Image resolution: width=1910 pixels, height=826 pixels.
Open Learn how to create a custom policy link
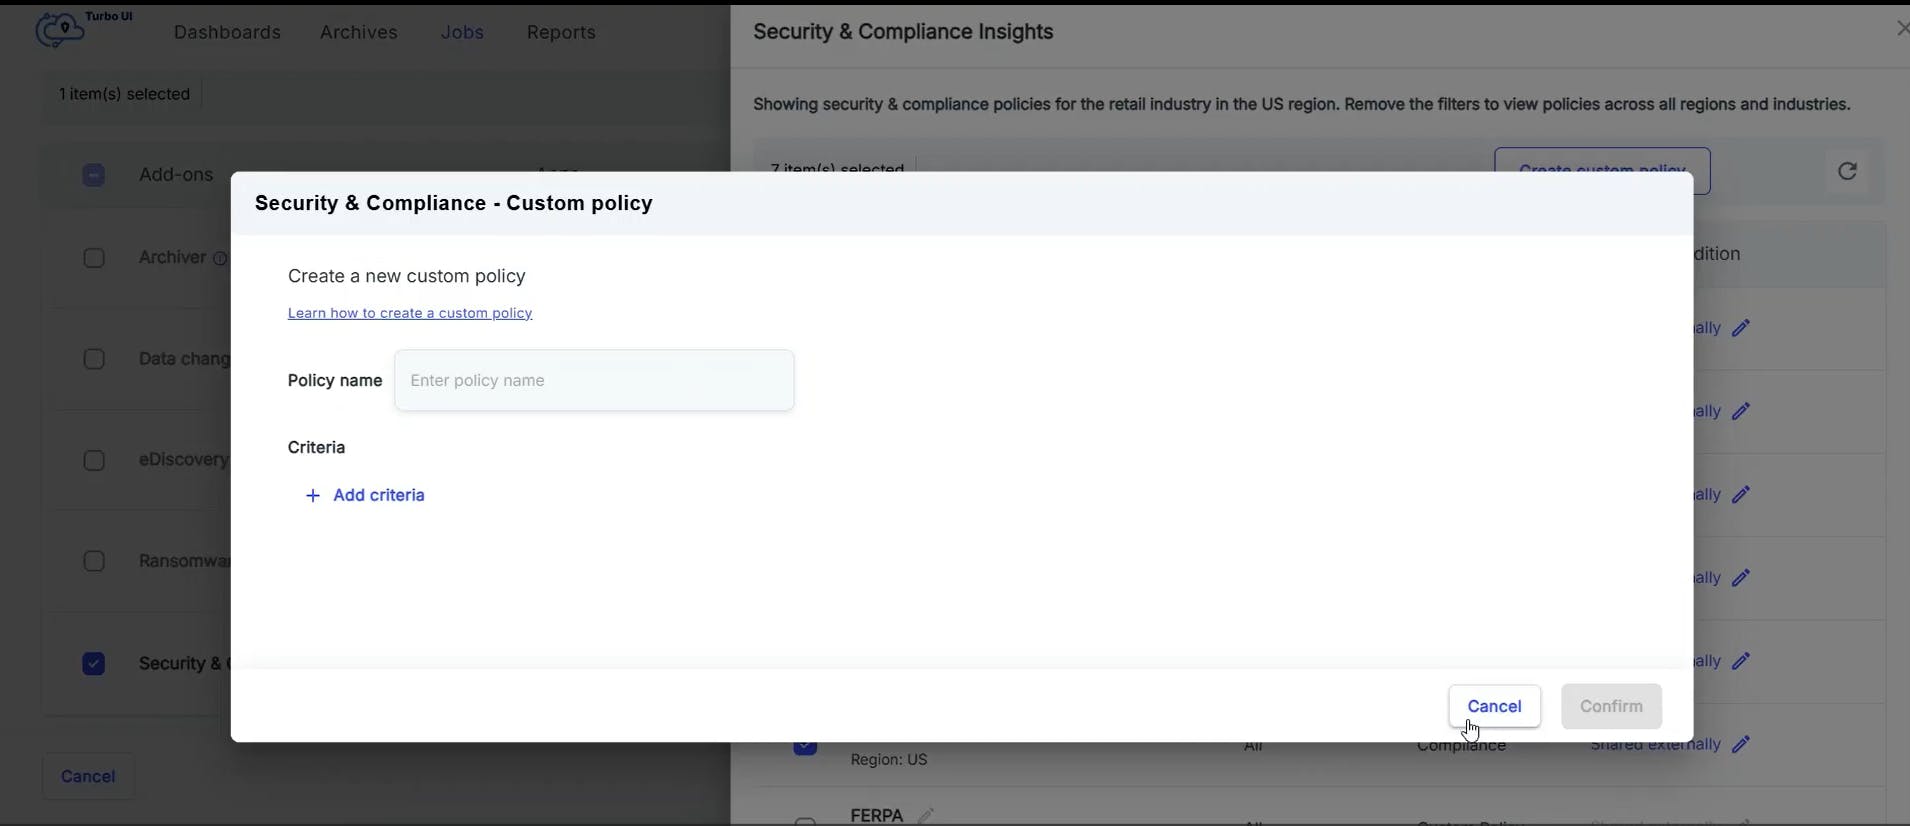[410, 313]
